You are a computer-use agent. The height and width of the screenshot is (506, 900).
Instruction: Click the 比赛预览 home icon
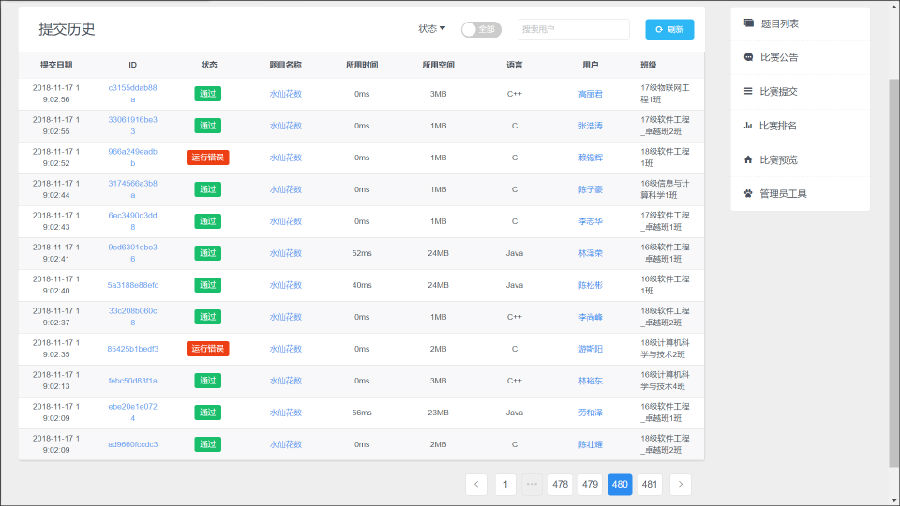pyautogui.click(x=748, y=160)
